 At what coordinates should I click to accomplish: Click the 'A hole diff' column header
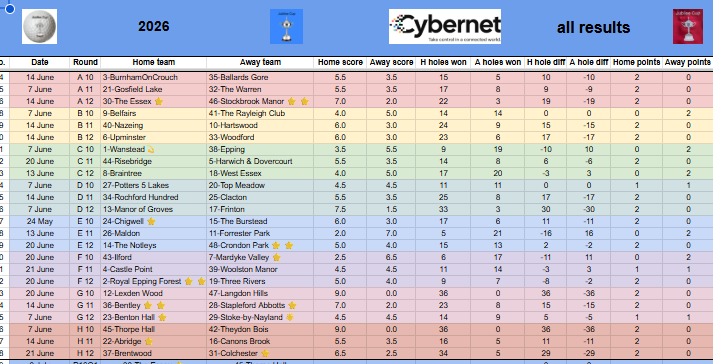click(x=588, y=62)
